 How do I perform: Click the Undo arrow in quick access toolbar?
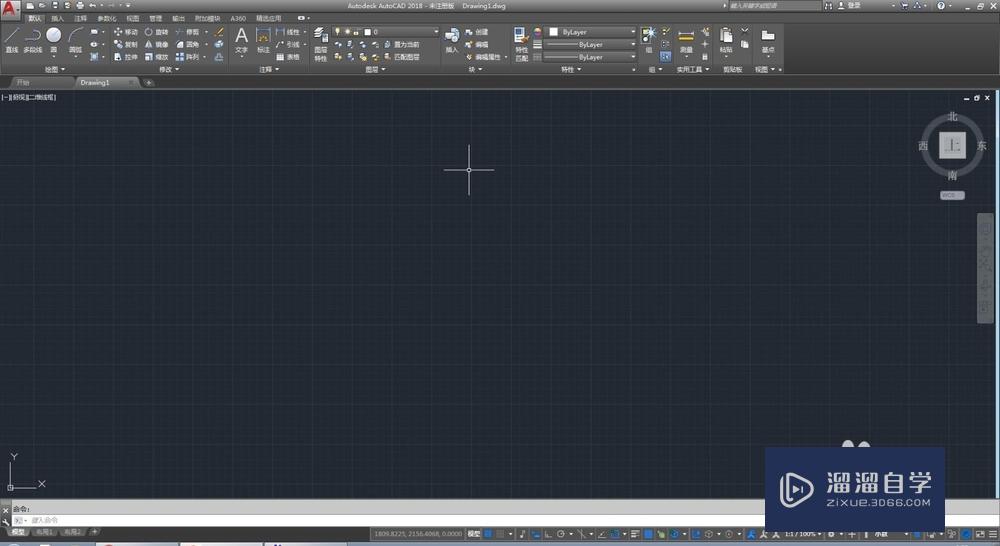pyautogui.click(x=92, y=5)
